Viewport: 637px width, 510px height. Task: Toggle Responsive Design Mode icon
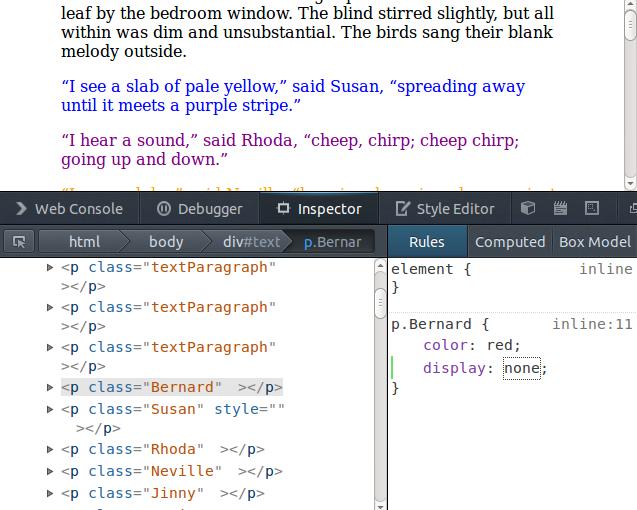[x=592, y=208]
